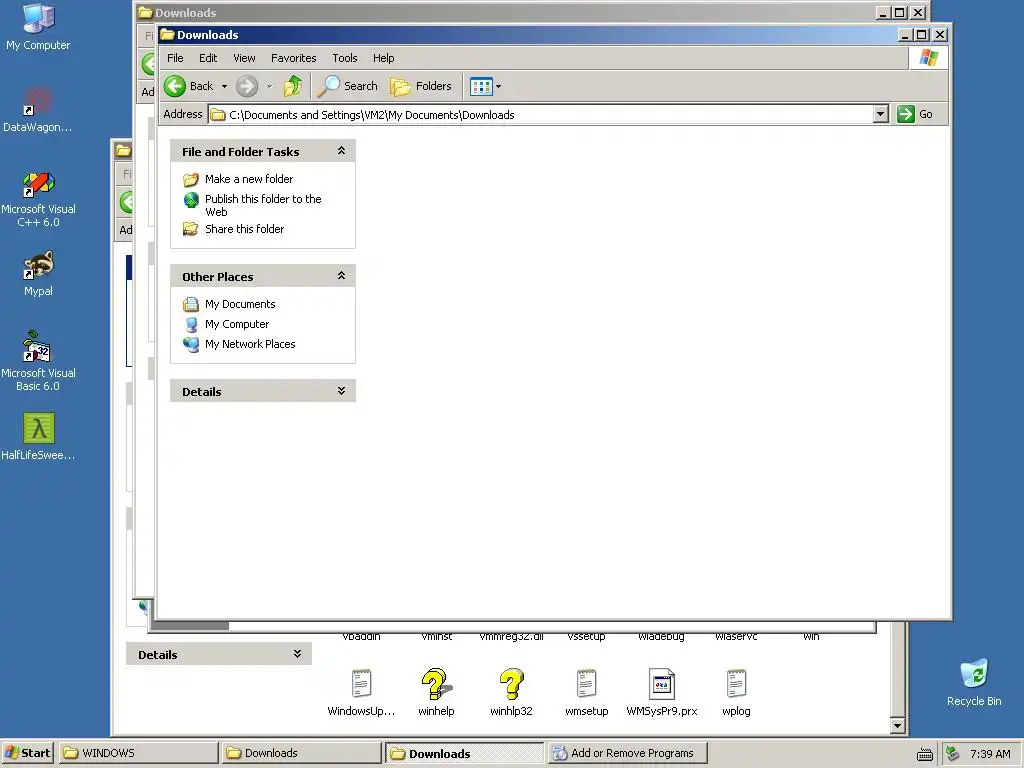Select WindowsUp... file in WINDOWS window
Screen dimensions: 1024x768
pos(361,693)
